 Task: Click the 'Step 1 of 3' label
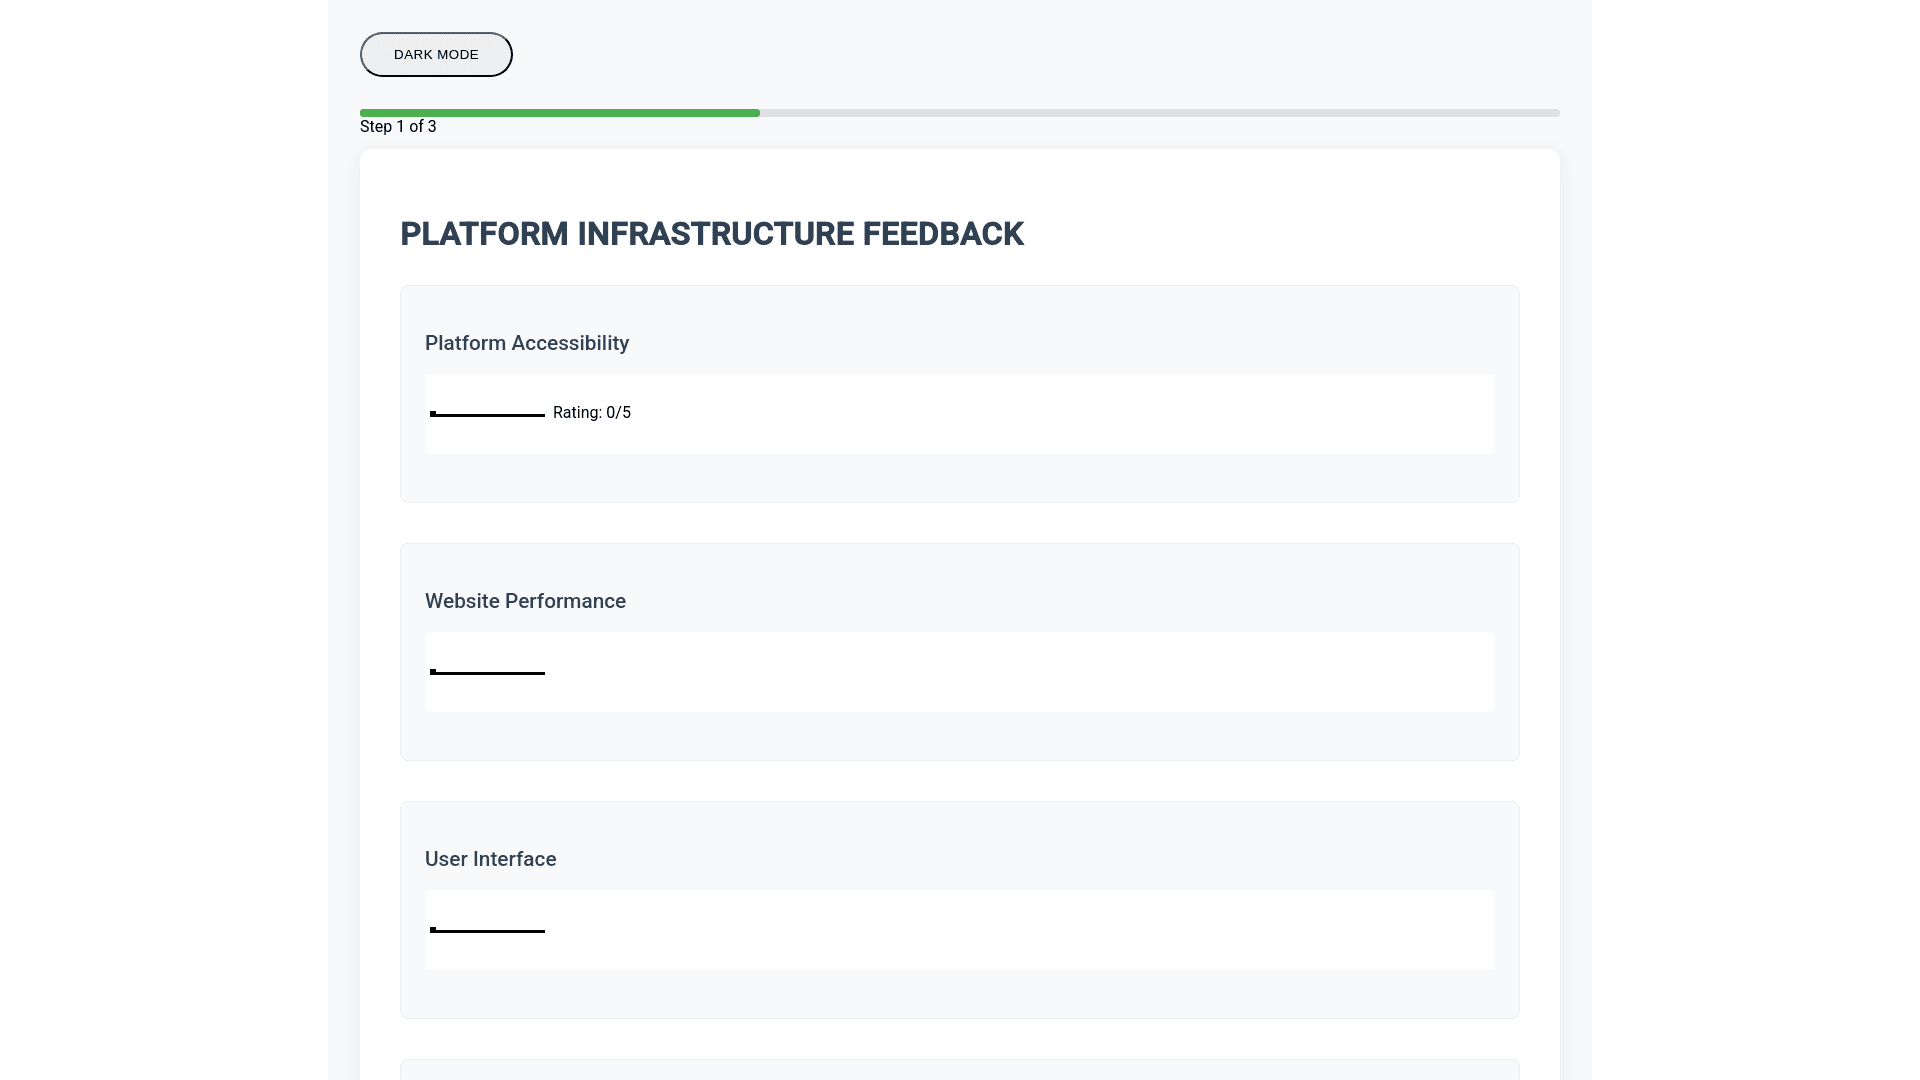pyautogui.click(x=398, y=126)
